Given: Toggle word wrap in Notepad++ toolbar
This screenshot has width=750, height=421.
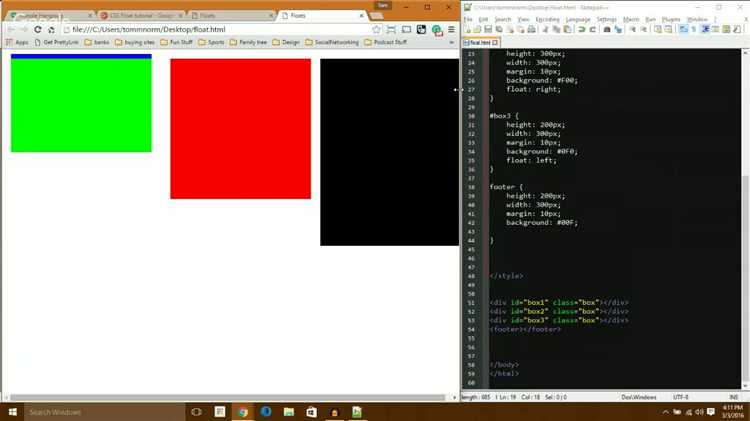Looking at the screenshot, I should click(683, 29).
